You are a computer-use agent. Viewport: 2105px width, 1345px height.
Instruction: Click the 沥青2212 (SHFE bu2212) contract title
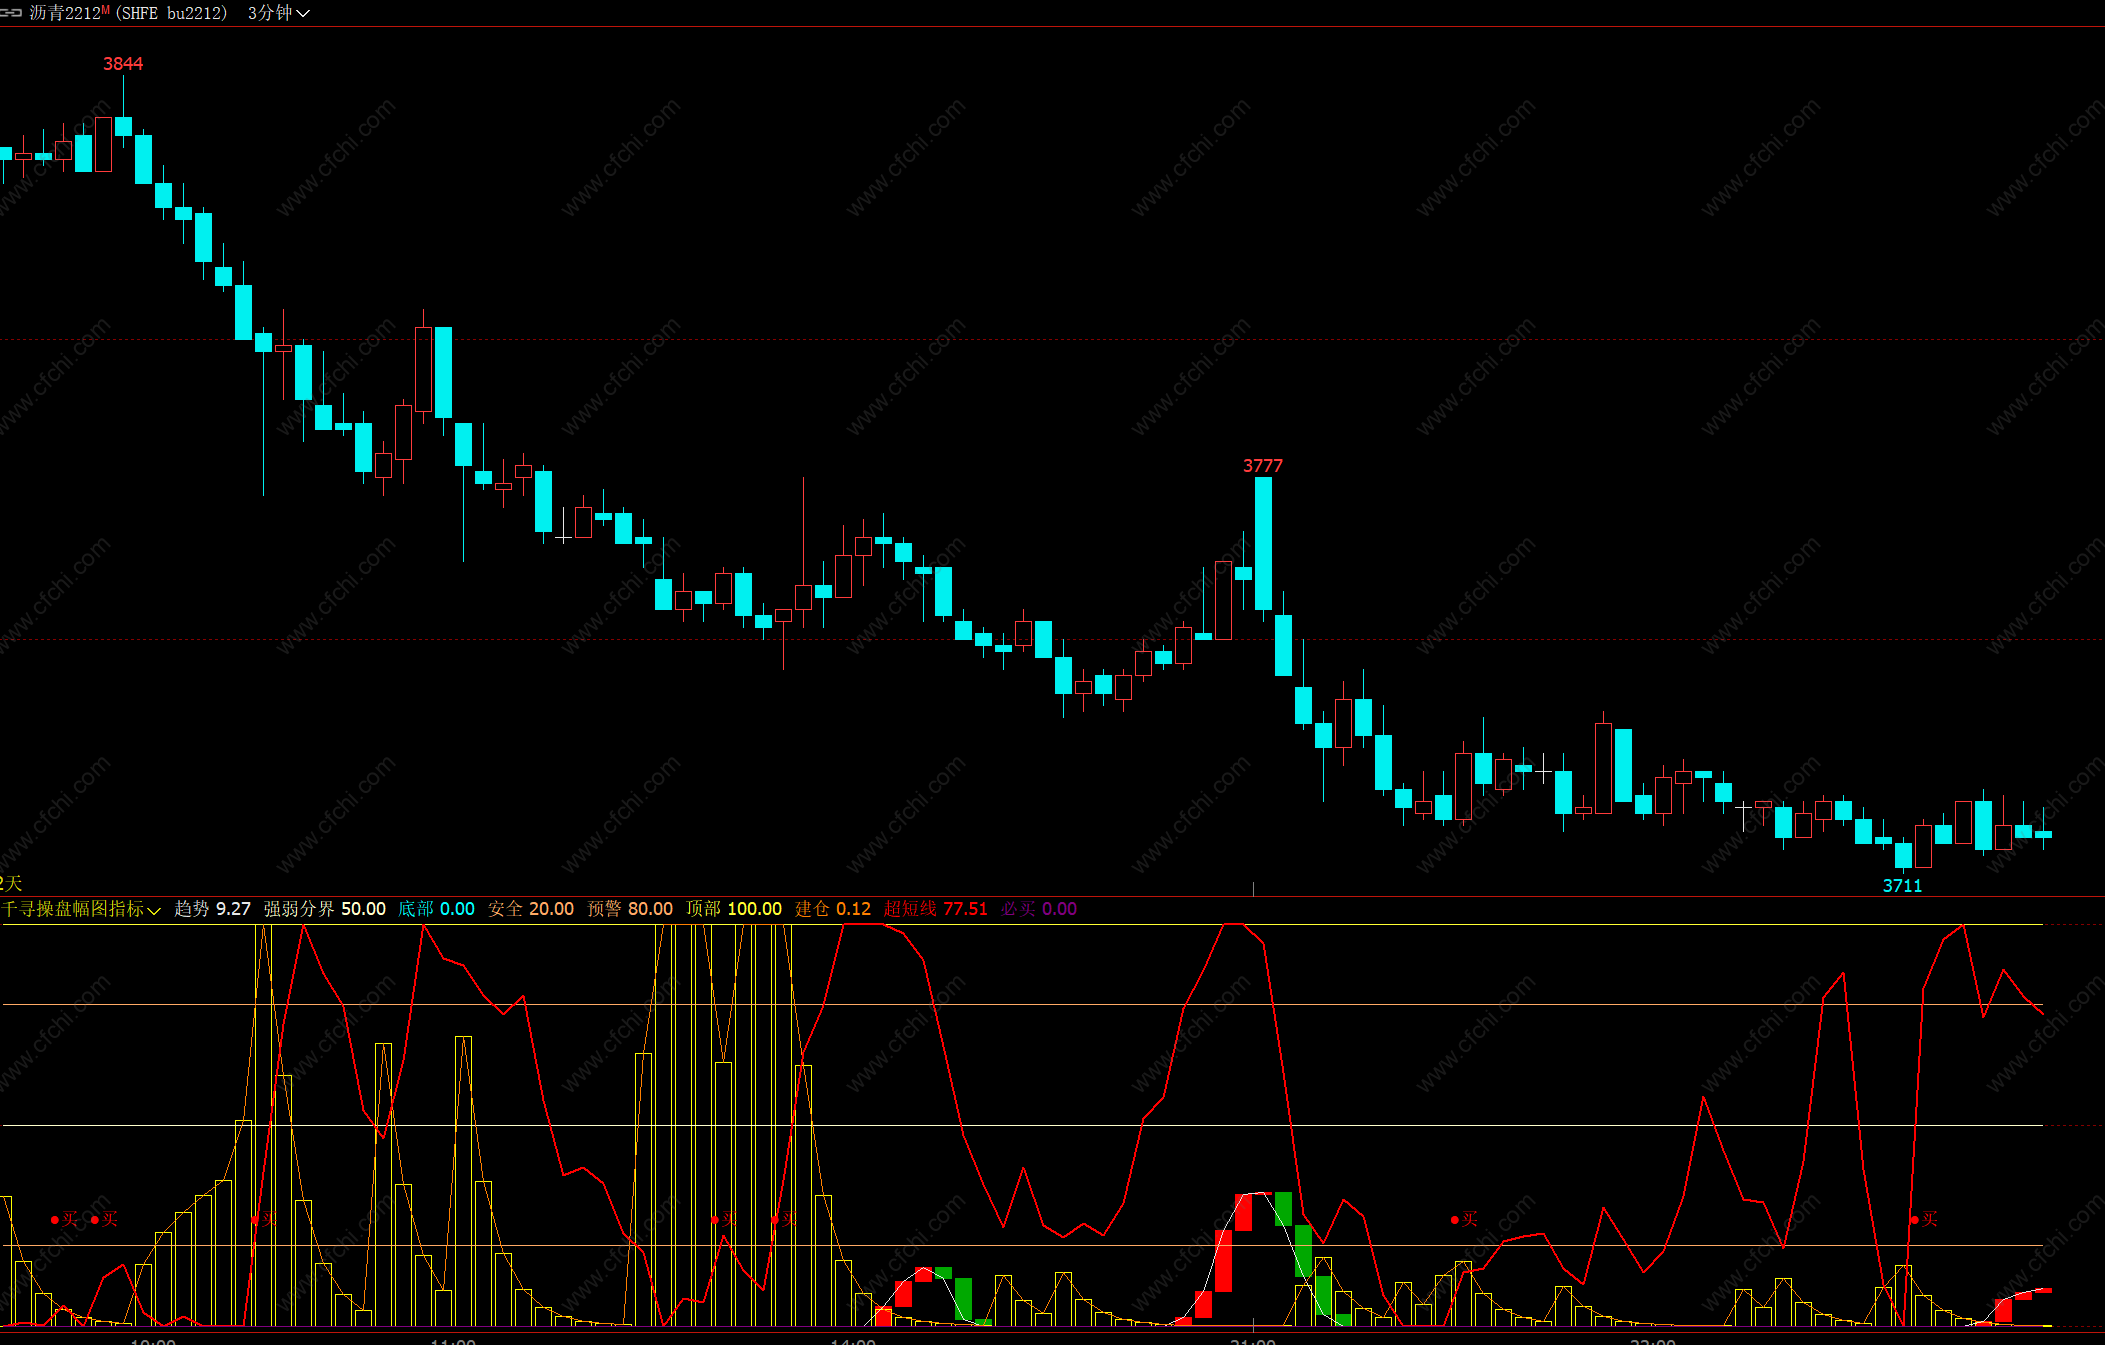click(x=127, y=13)
